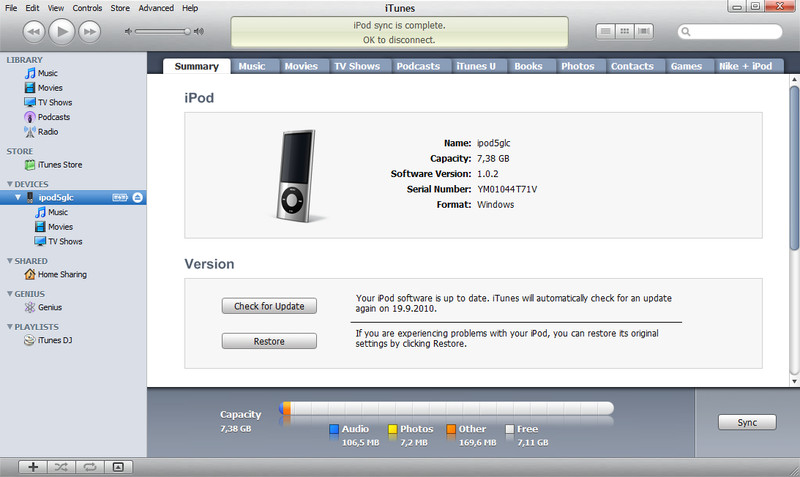Collapse the Playlists section
This screenshot has height=477, width=800.
(10, 327)
